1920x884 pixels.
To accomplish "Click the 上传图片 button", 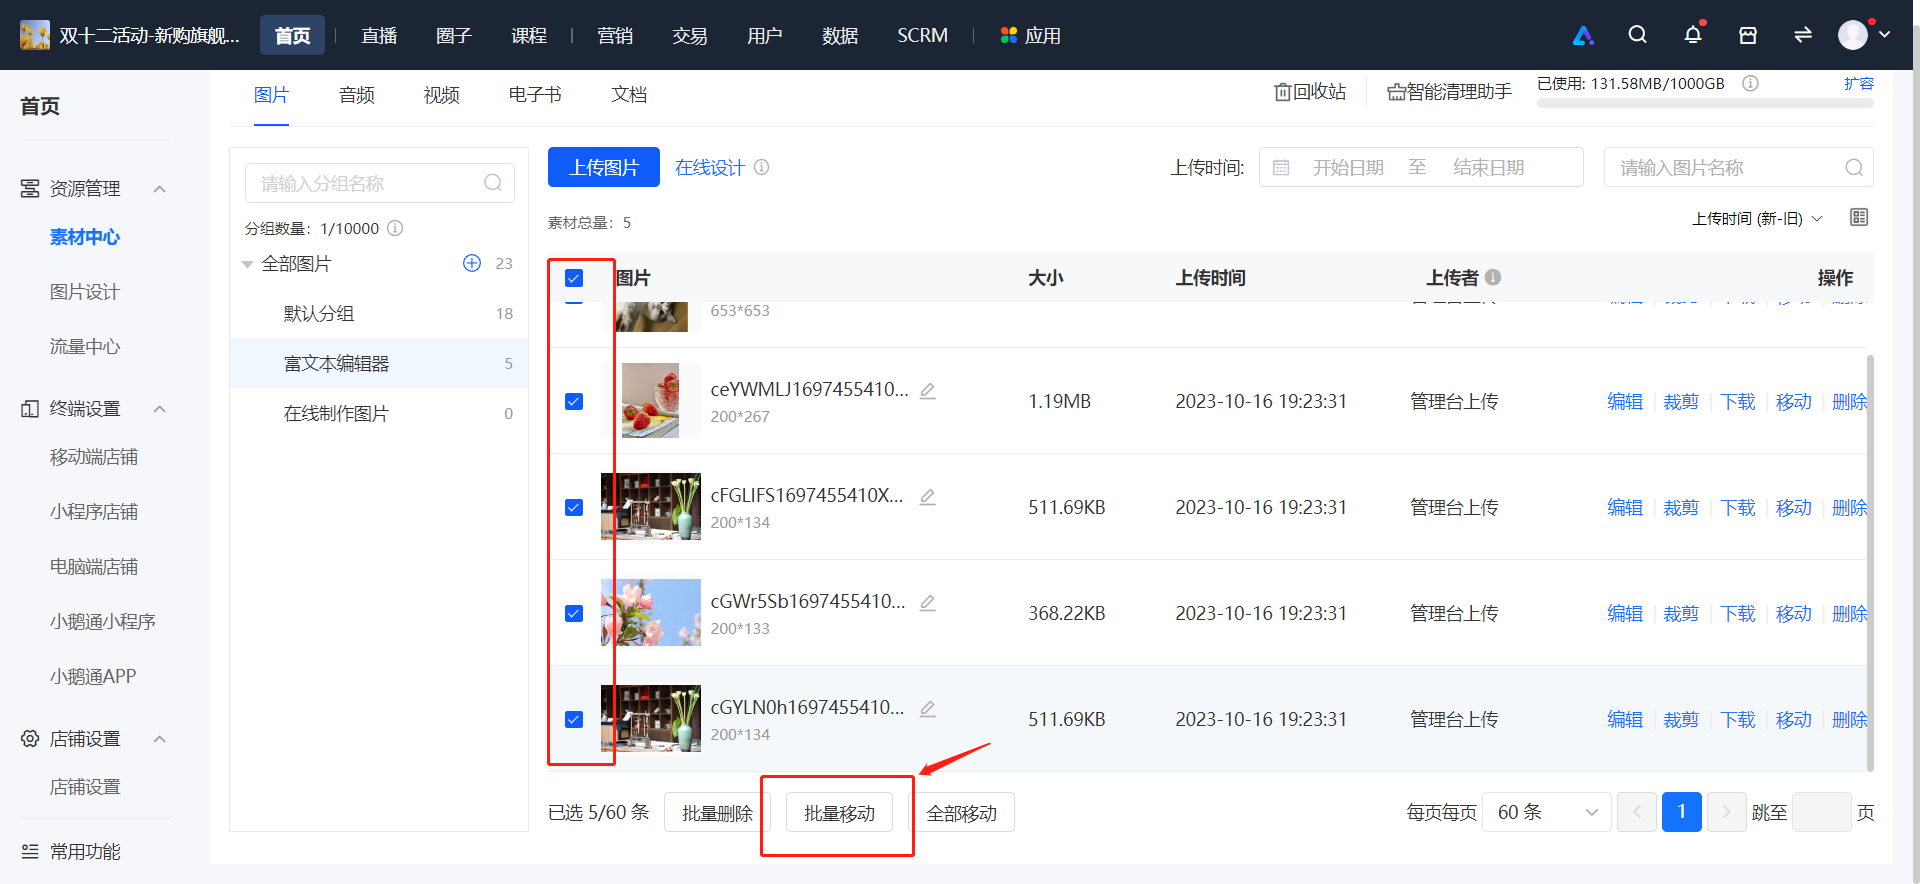I will [604, 167].
